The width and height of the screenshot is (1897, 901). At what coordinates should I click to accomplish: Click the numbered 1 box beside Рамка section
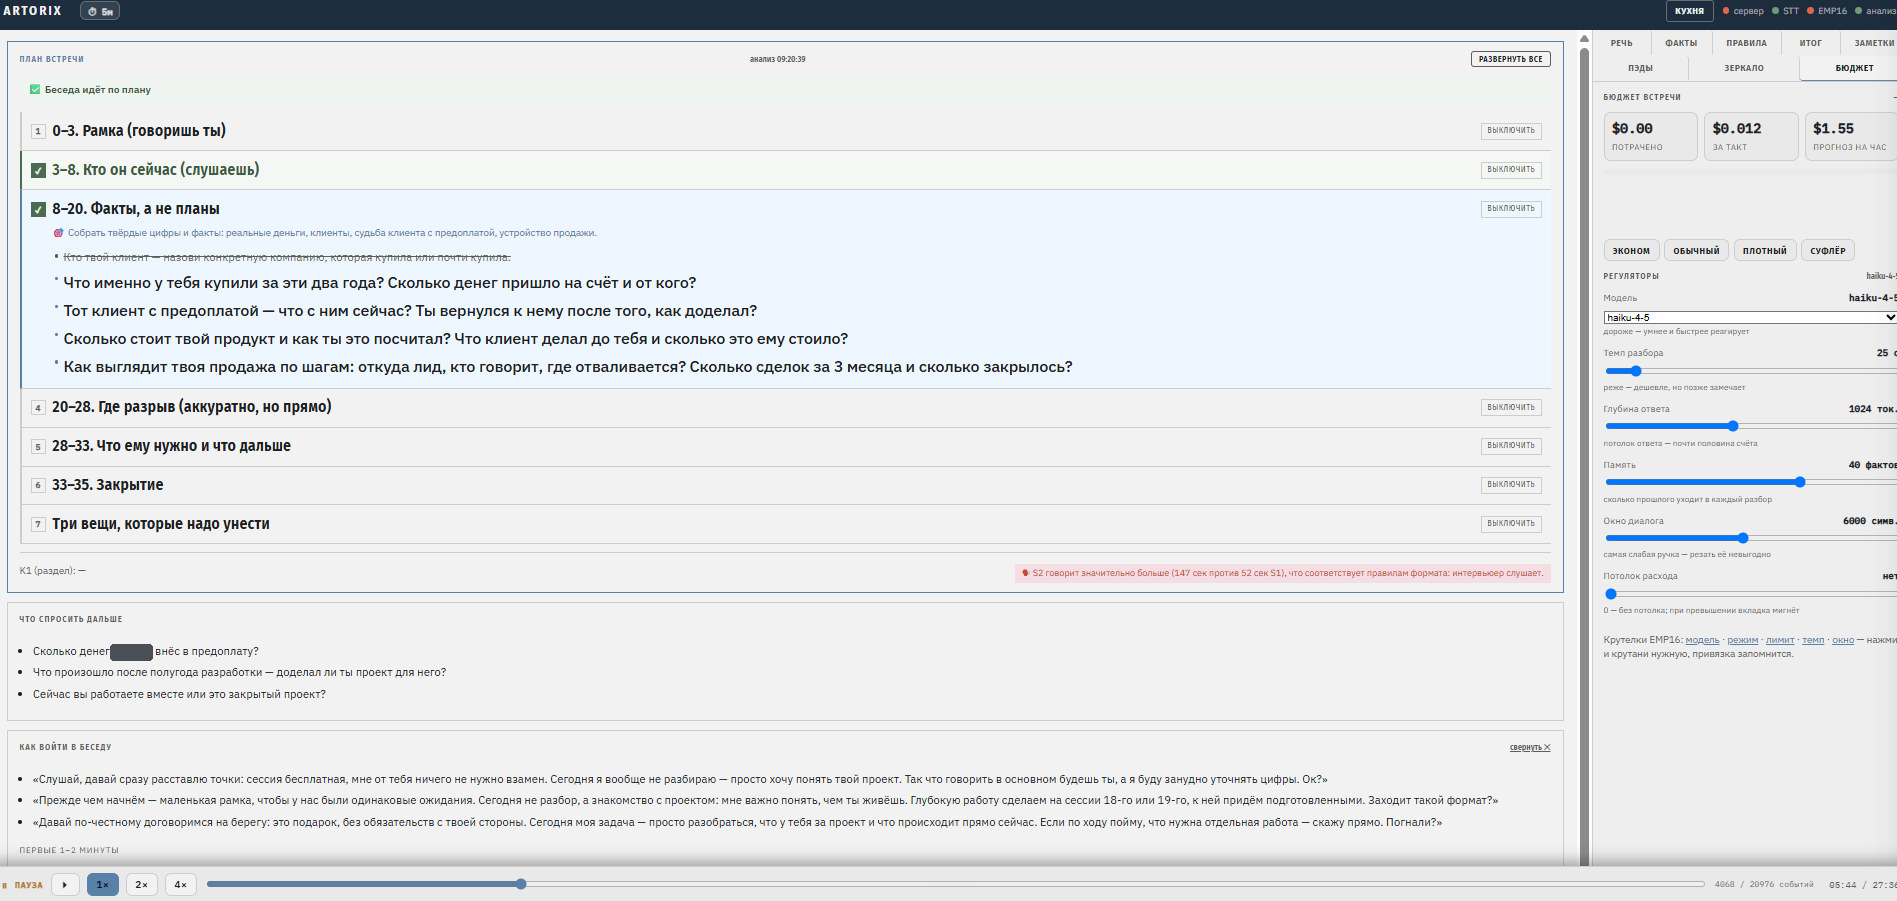point(38,131)
